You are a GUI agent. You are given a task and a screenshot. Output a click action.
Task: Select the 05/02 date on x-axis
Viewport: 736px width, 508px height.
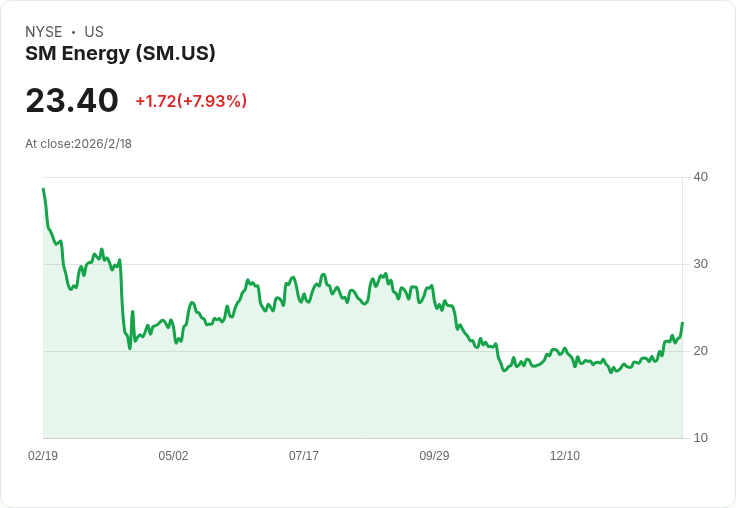(173, 456)
